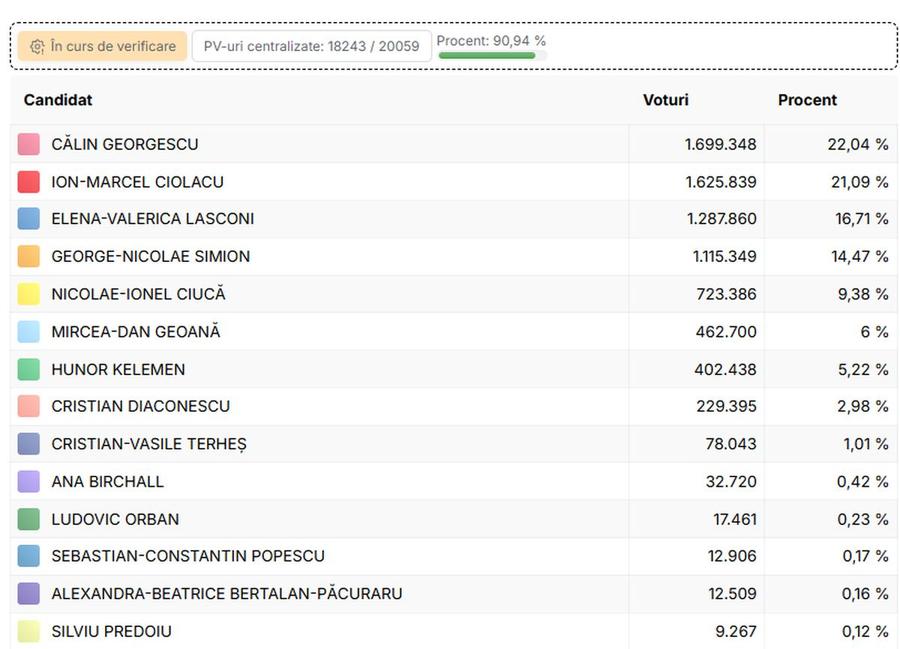Click the slate swatch beside Cristian-Vasile Terheș
Image resolution: width=900 pixels, height=649 pixels.
click(x=29, y=444)
